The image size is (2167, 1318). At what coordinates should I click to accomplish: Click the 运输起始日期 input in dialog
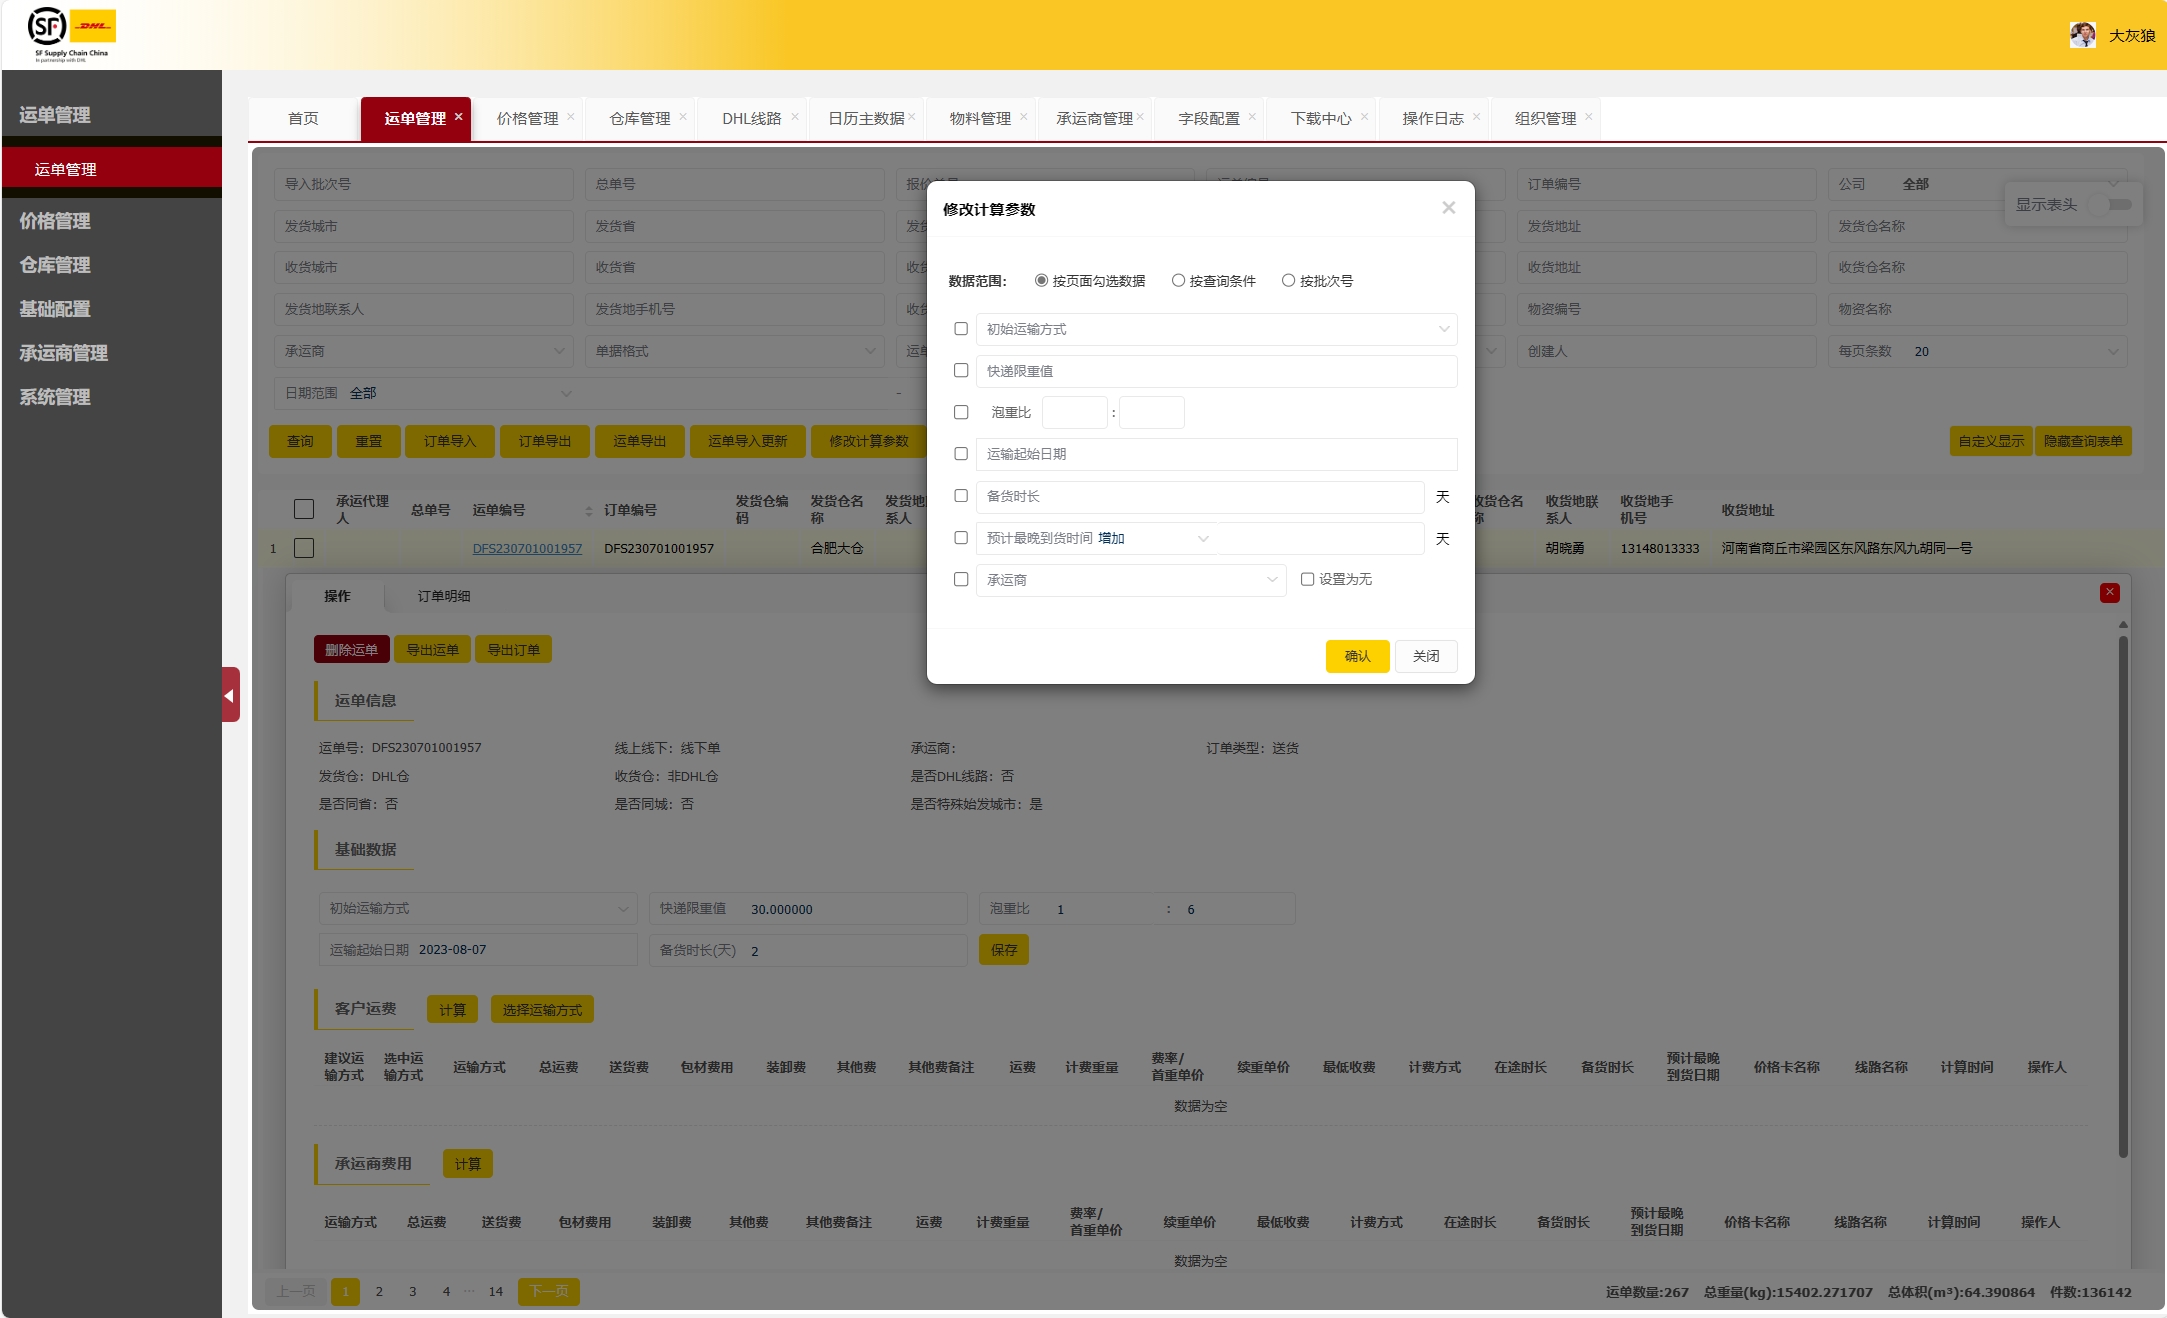click(1216, 454)
